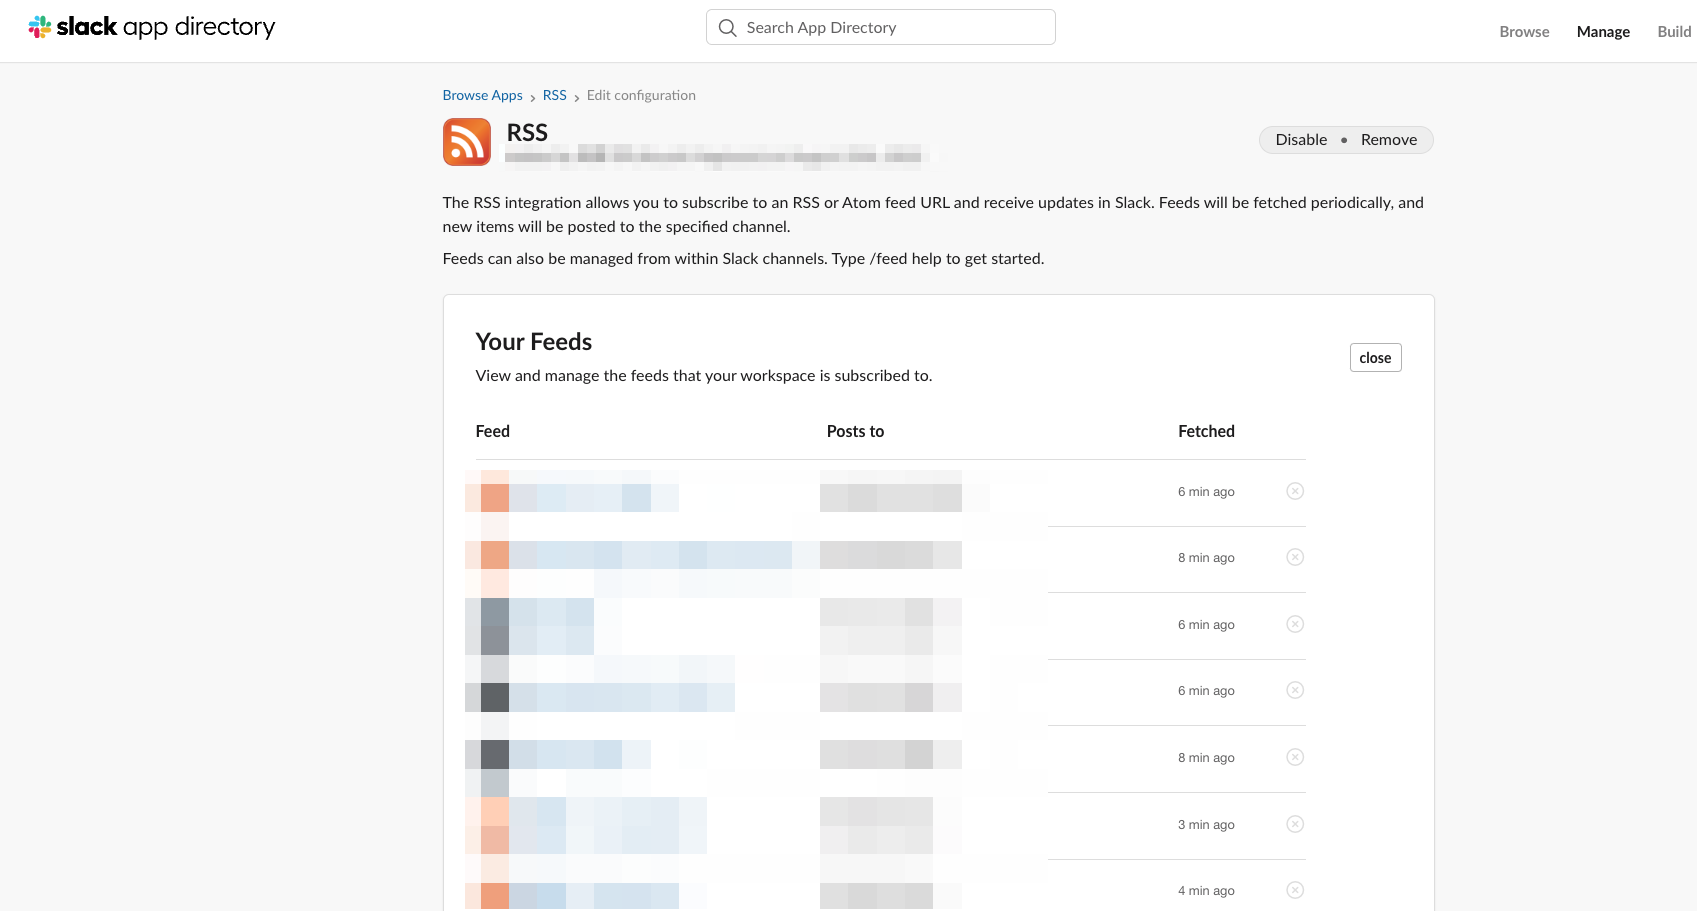Open the Browse section

pos(1523,31)
